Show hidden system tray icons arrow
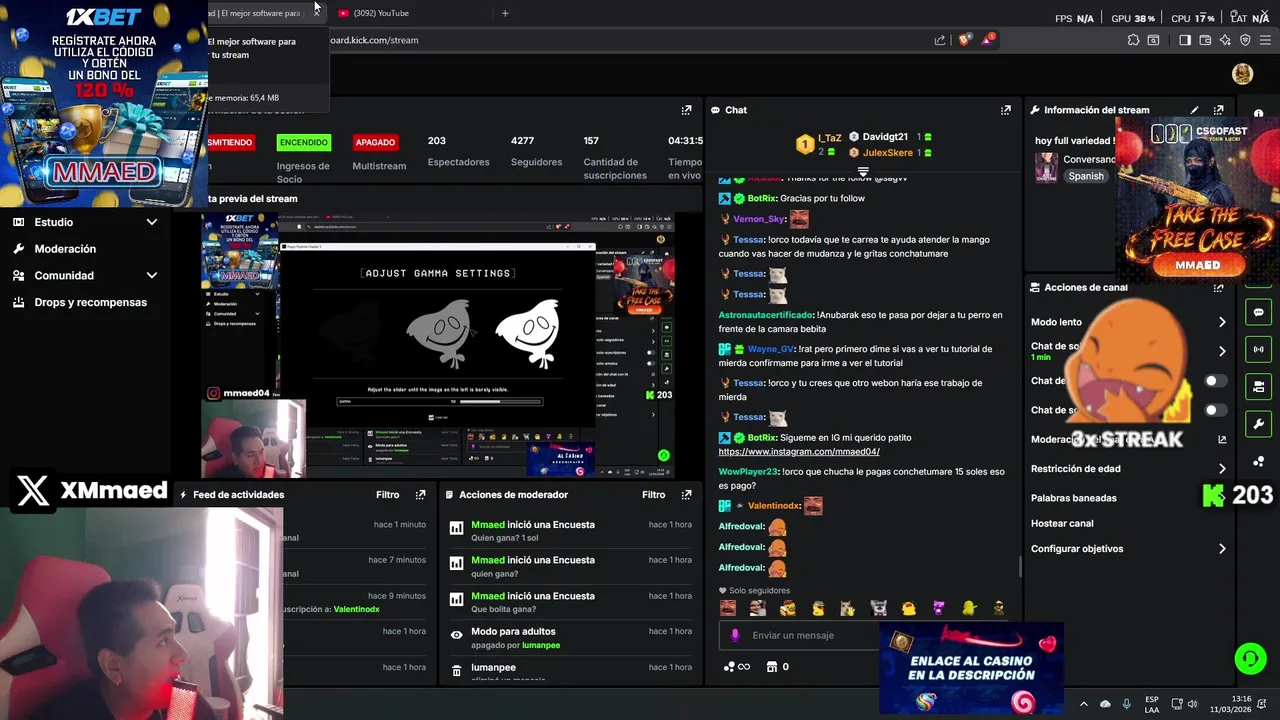This screenshot has height=720, width=1280. pyautogui.click(x=1083, y=704)
